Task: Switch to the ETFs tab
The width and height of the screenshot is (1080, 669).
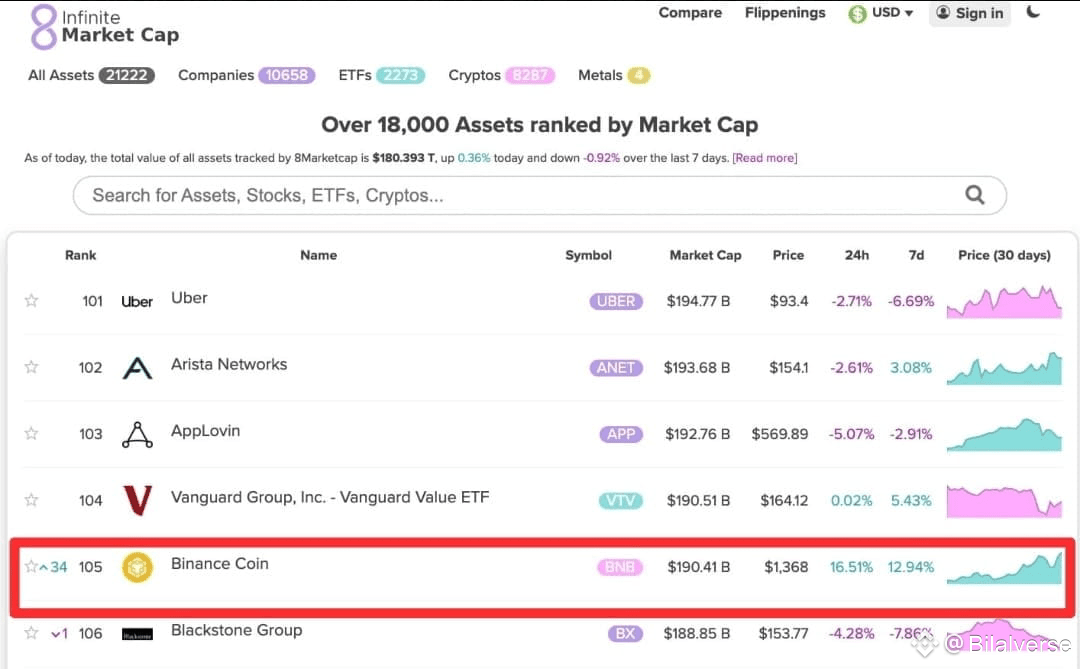Action: coord(382,75)
